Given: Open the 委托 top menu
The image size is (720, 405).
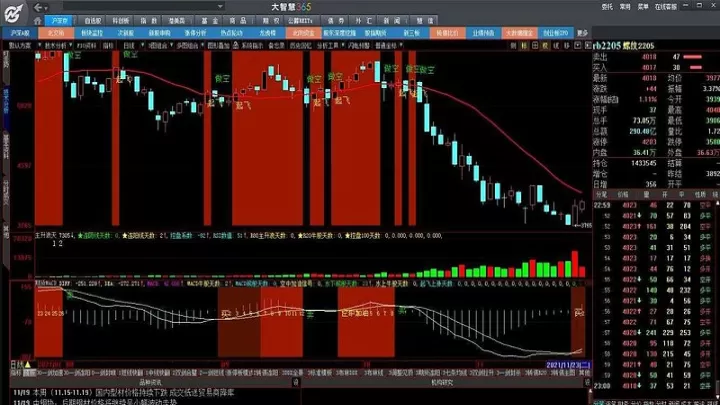Looking at the screenshot, I should click(x=607, y=7).
